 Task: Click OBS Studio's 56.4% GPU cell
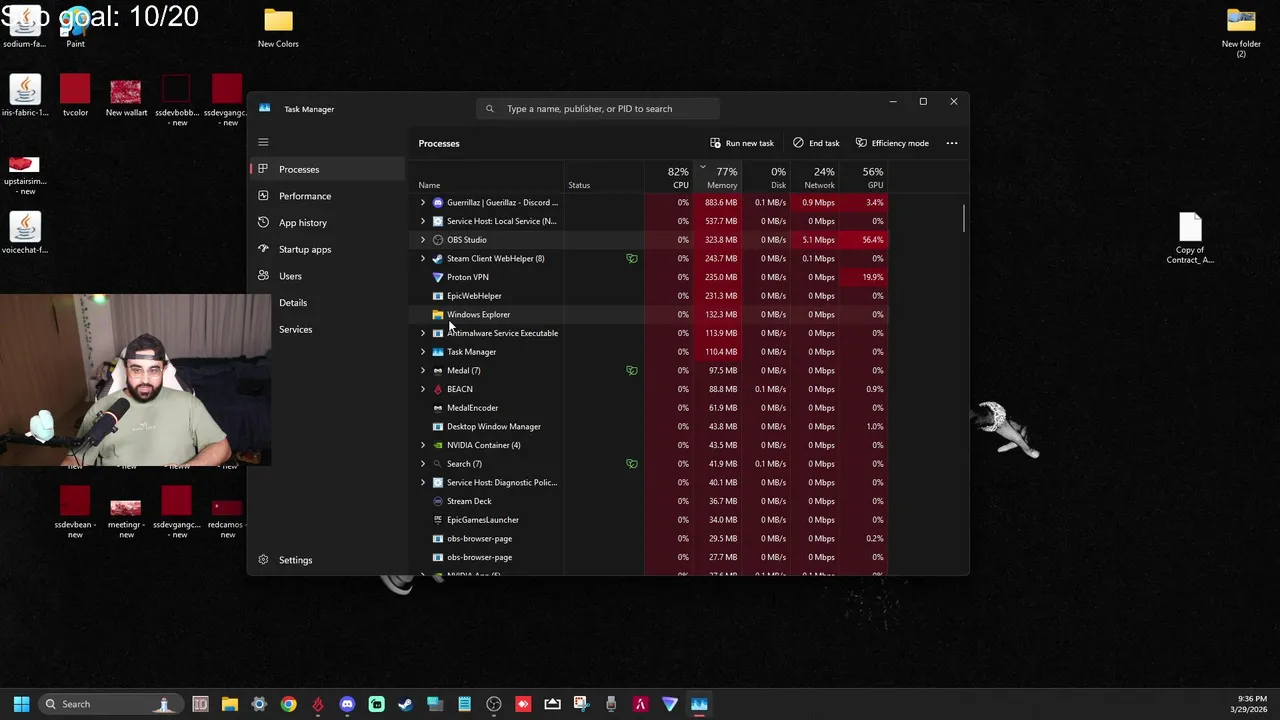(865, 240)
